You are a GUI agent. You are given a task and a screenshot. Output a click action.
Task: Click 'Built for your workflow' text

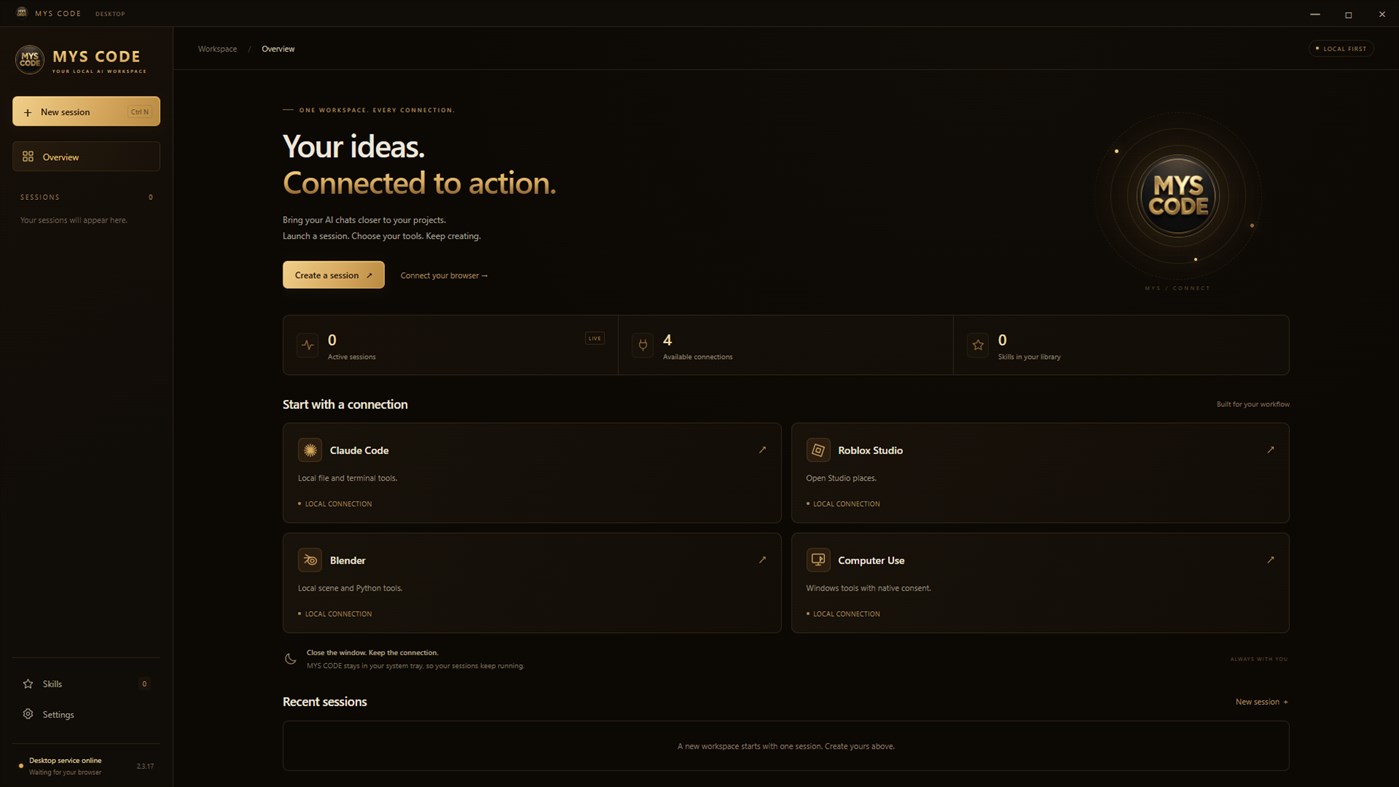(1253, 404)
